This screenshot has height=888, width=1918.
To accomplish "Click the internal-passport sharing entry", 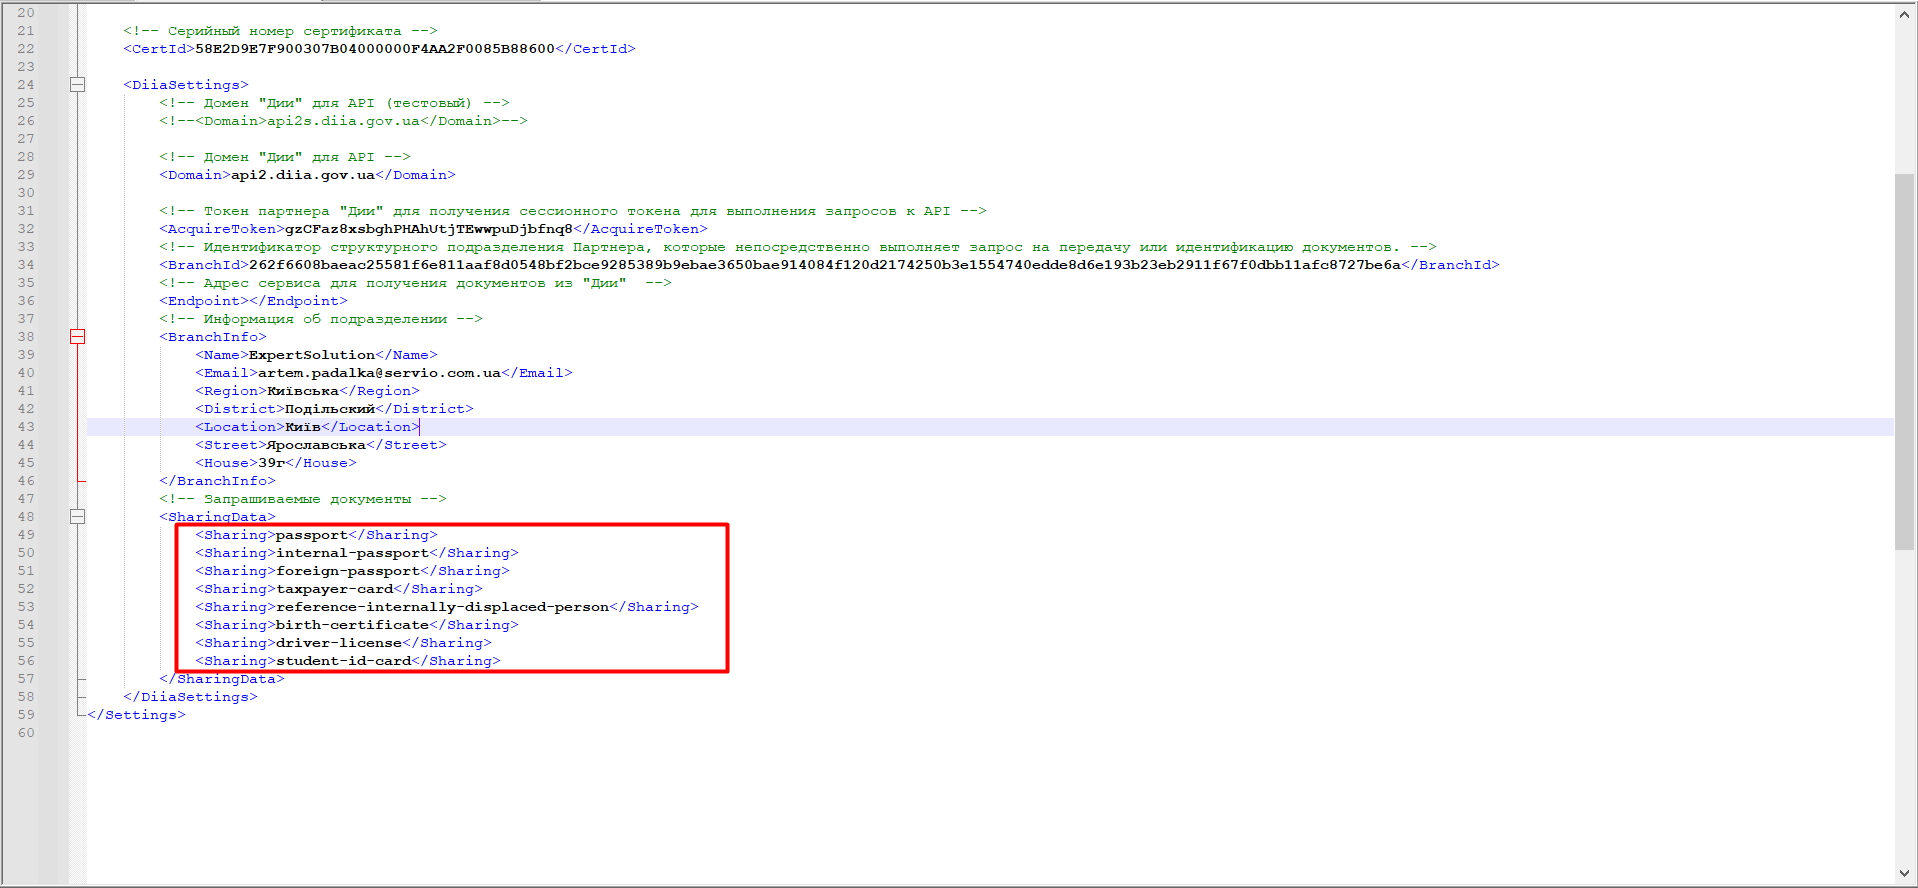I will click(352, 553).
